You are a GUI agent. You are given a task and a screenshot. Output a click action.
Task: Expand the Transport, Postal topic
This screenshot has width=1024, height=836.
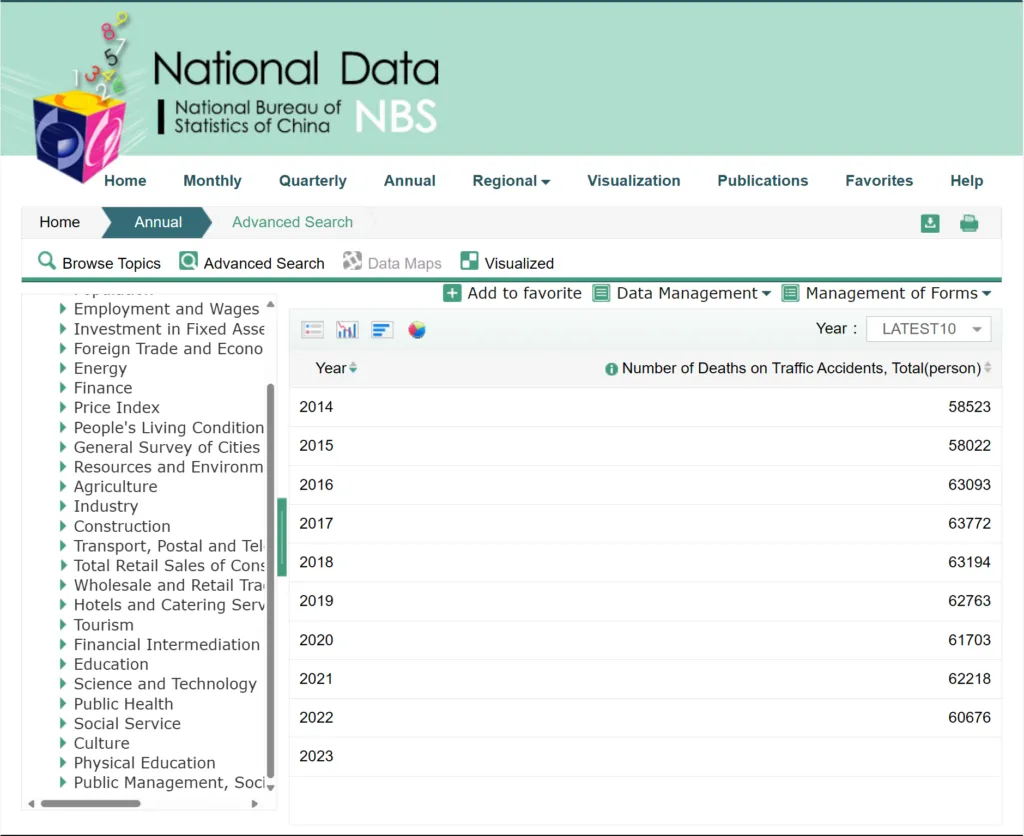(x=64, y=546)
